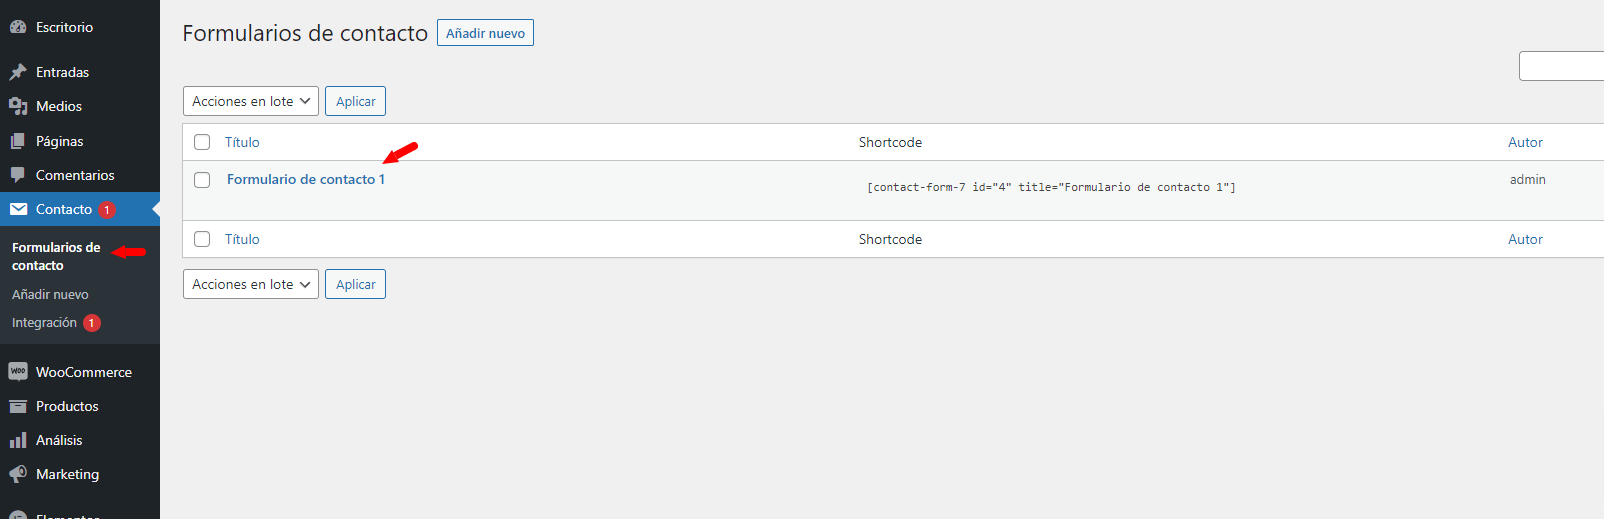Click the Entradas pin icon
This screenshot has width=1604, height=519.
click(18, 72)
